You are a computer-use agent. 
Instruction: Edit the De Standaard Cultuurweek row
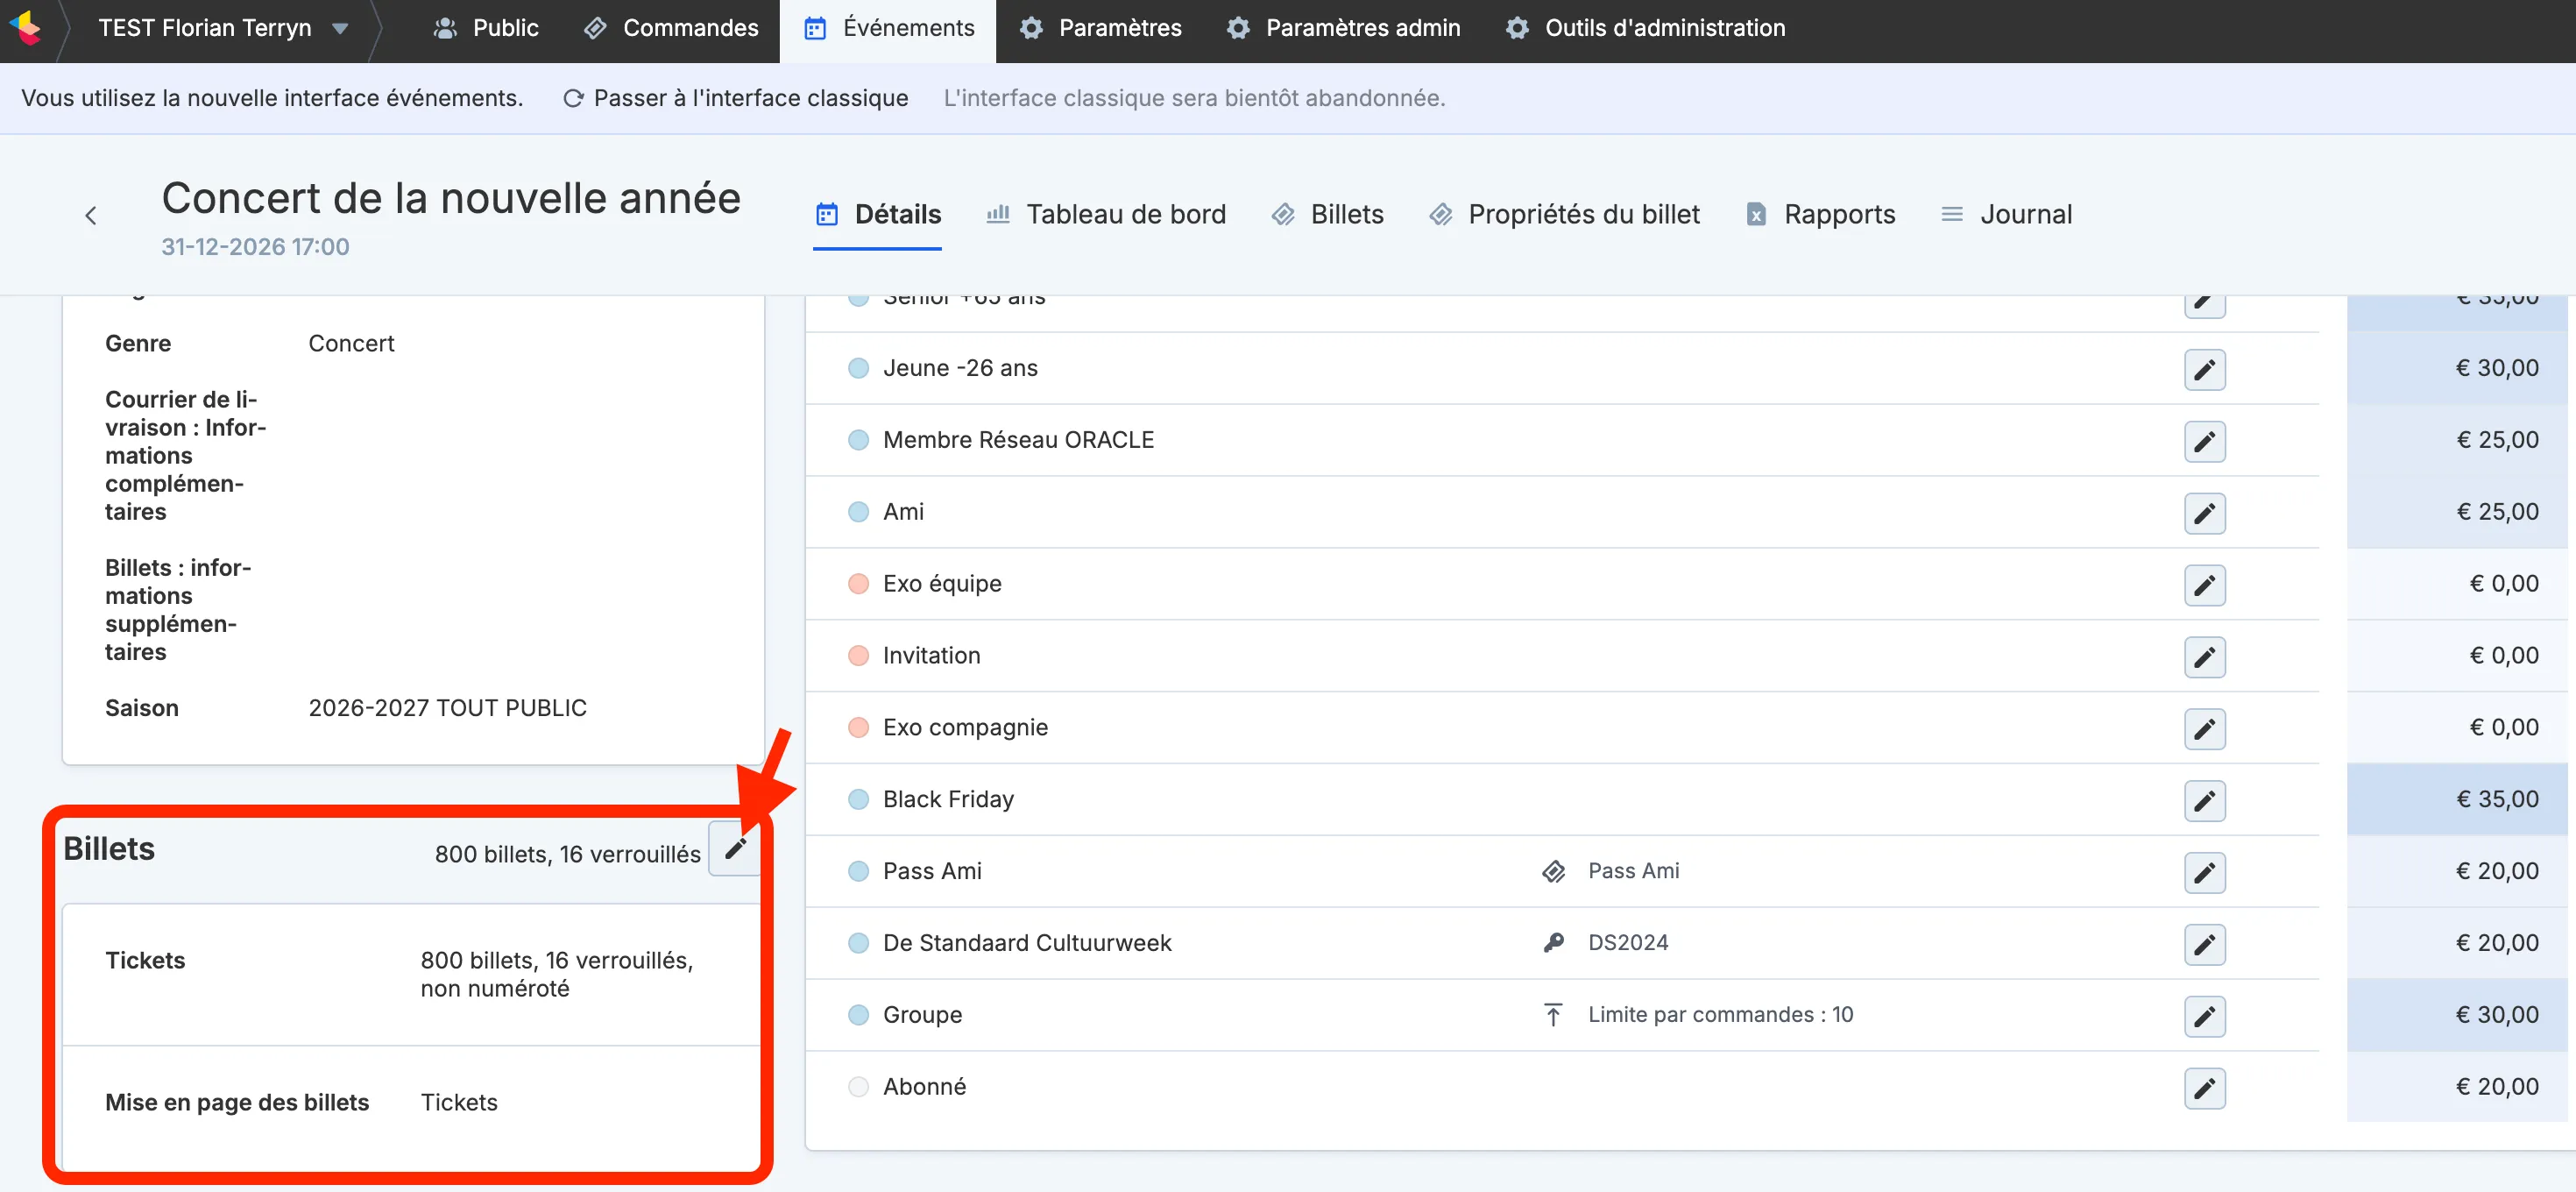coord(2204,945)
